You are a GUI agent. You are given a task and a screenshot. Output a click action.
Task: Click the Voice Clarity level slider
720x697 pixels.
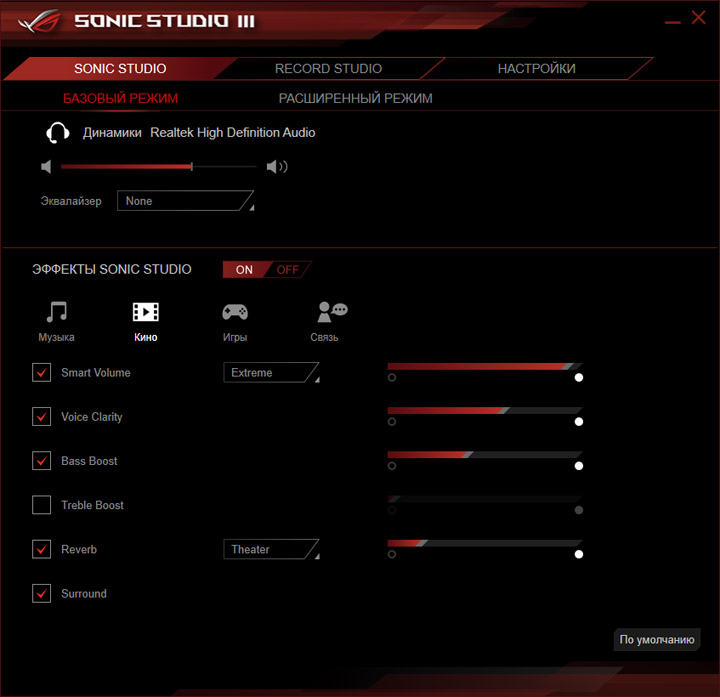pyautogui.click(x=485, y=410)
